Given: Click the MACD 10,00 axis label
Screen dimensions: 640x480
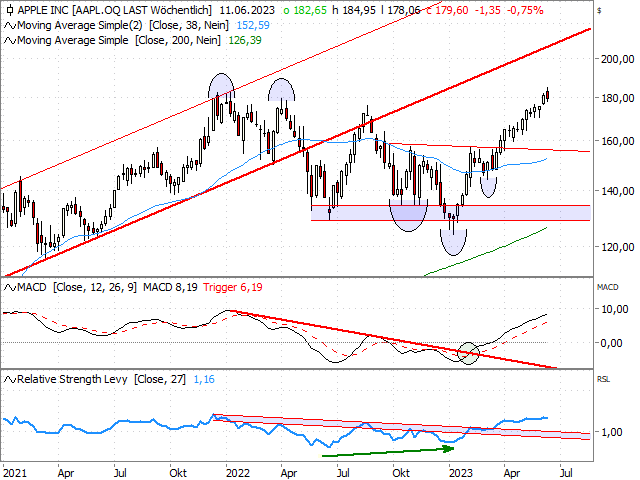Looking at the screenshot, I should click(x=615, y=309).
